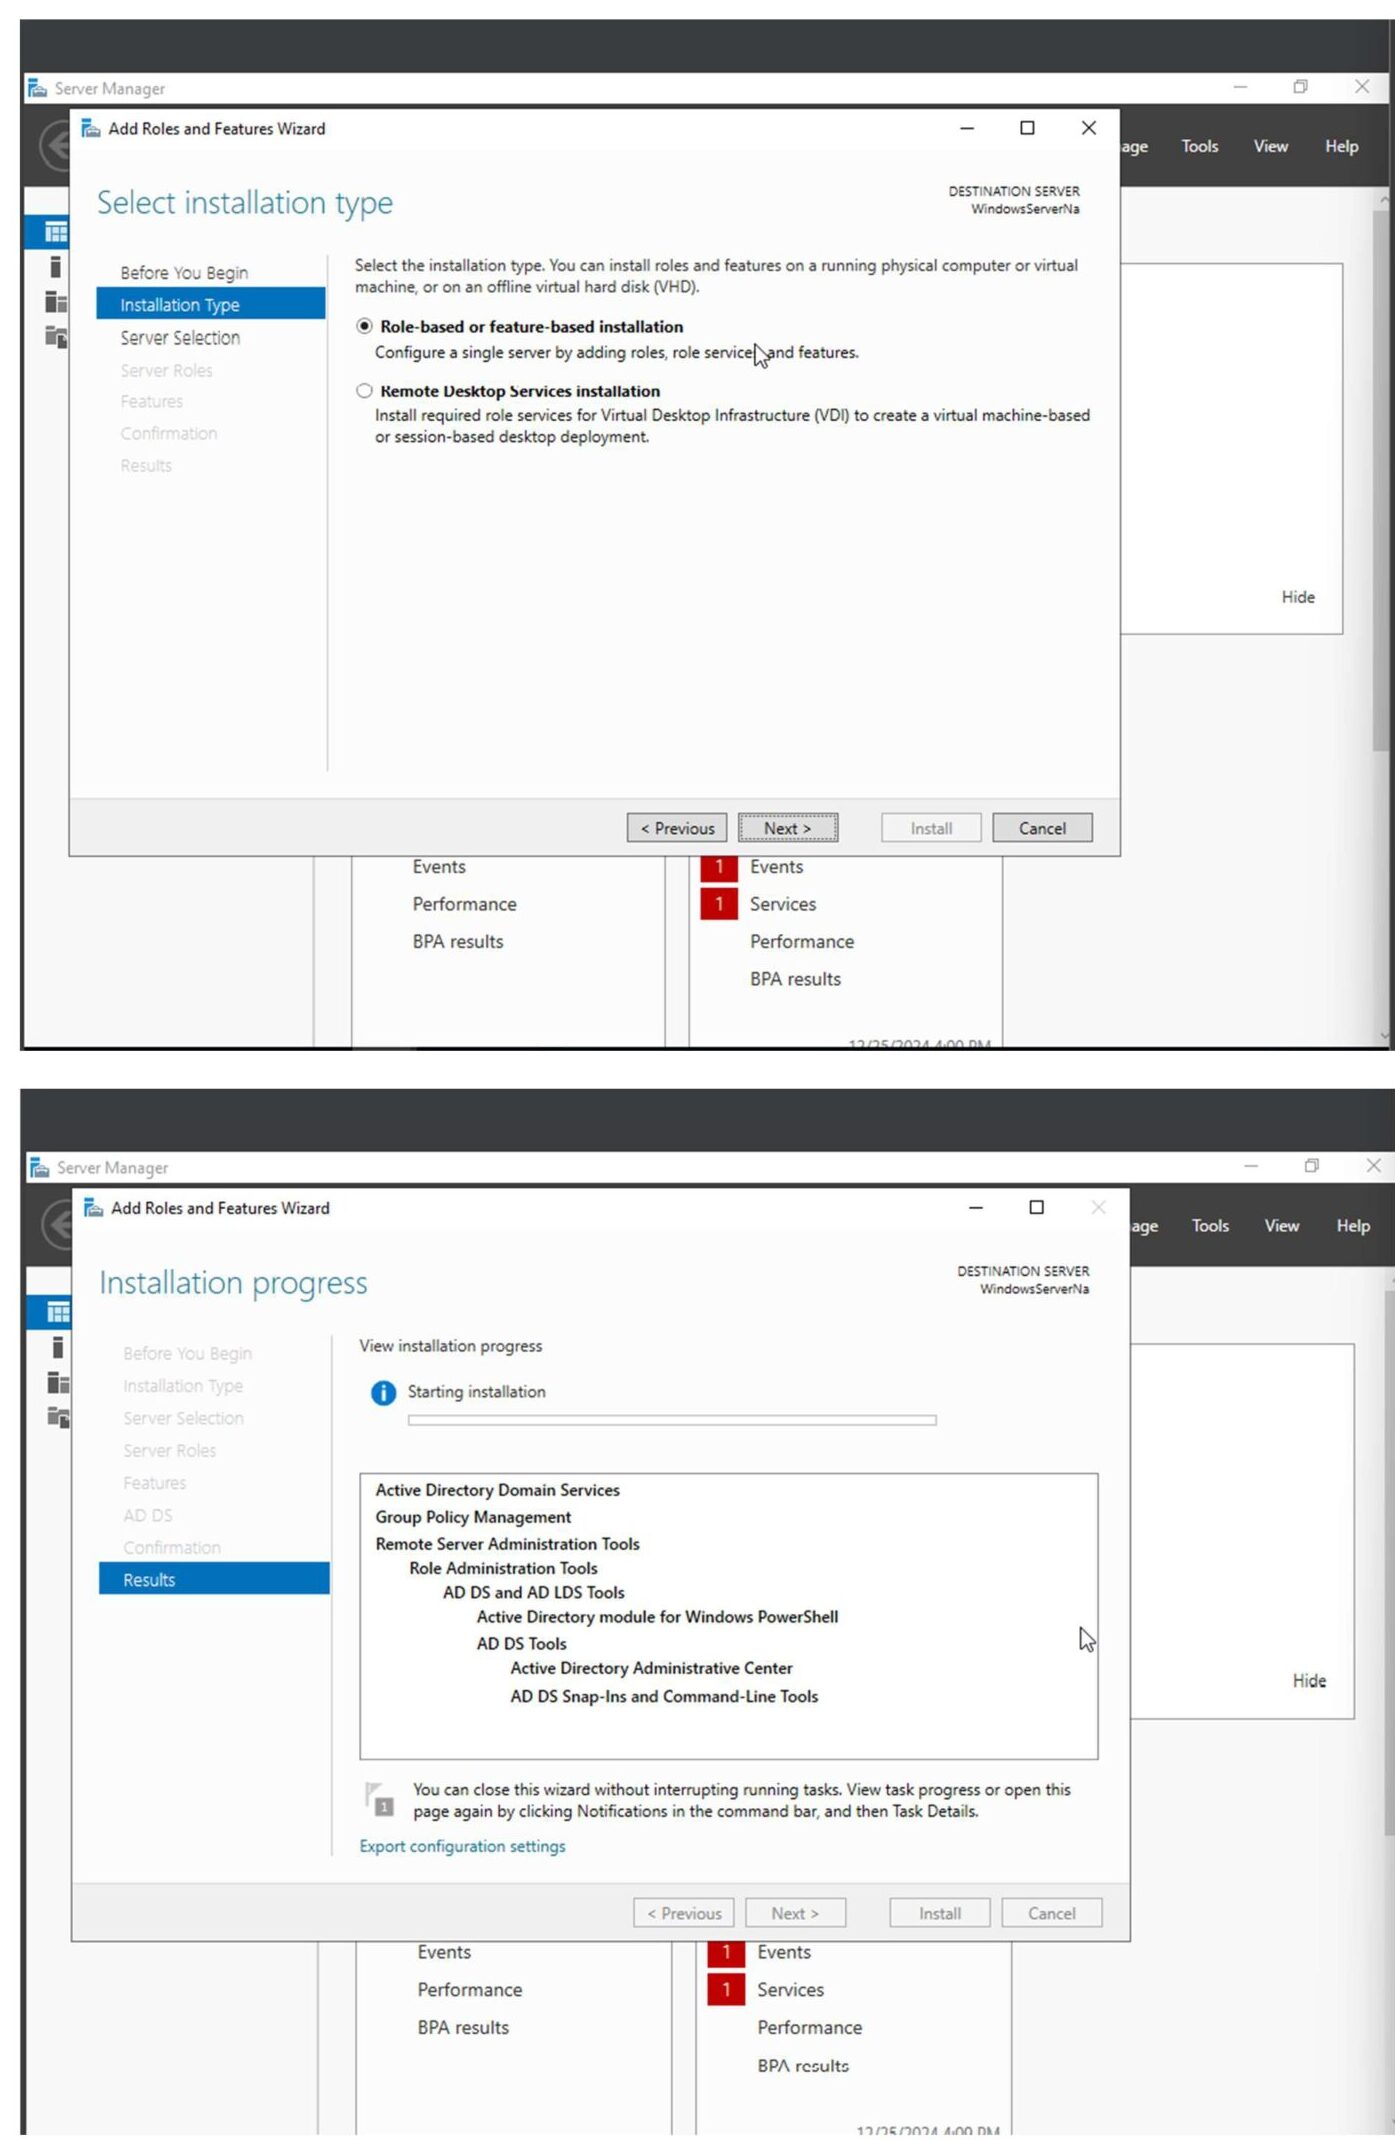Click Server Manager back arrow beside installation type wizard

54,146
